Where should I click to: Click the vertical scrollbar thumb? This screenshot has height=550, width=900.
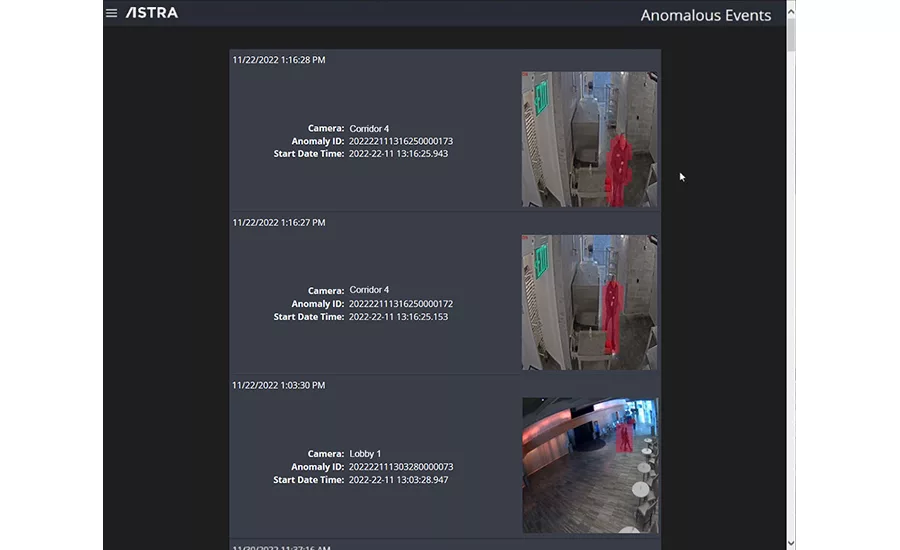coord(791,35)
